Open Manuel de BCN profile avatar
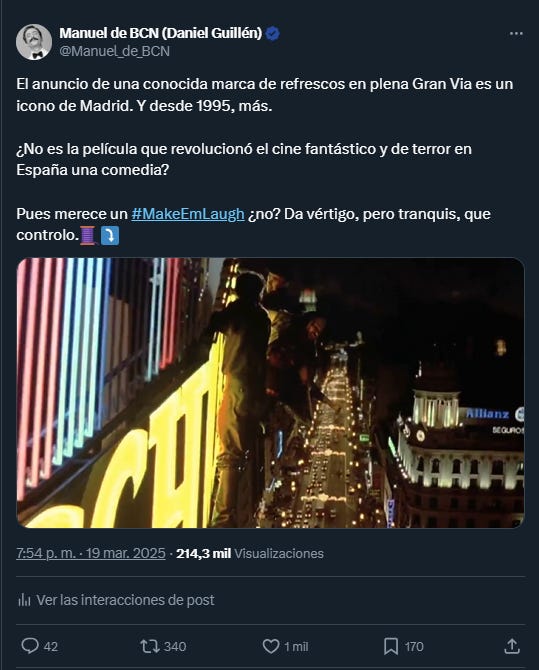 (34, 42)
